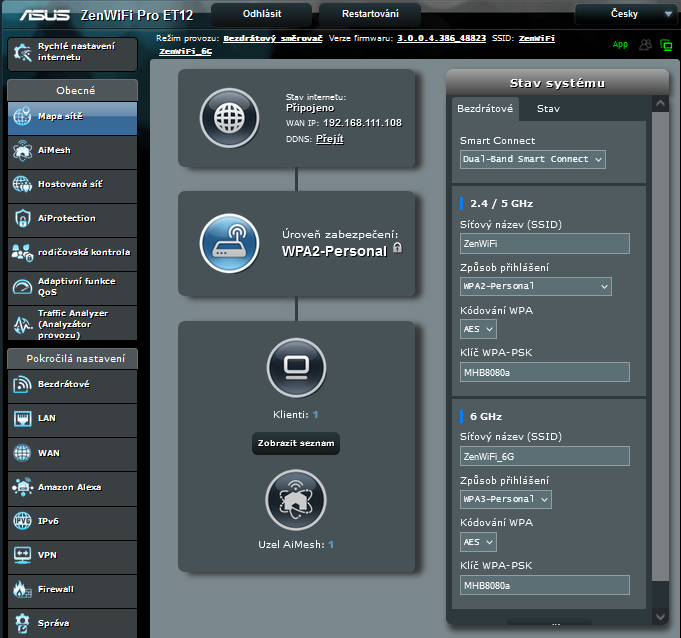Open the 6 GHz WPA3-Personal dropdown

(505, 499)
